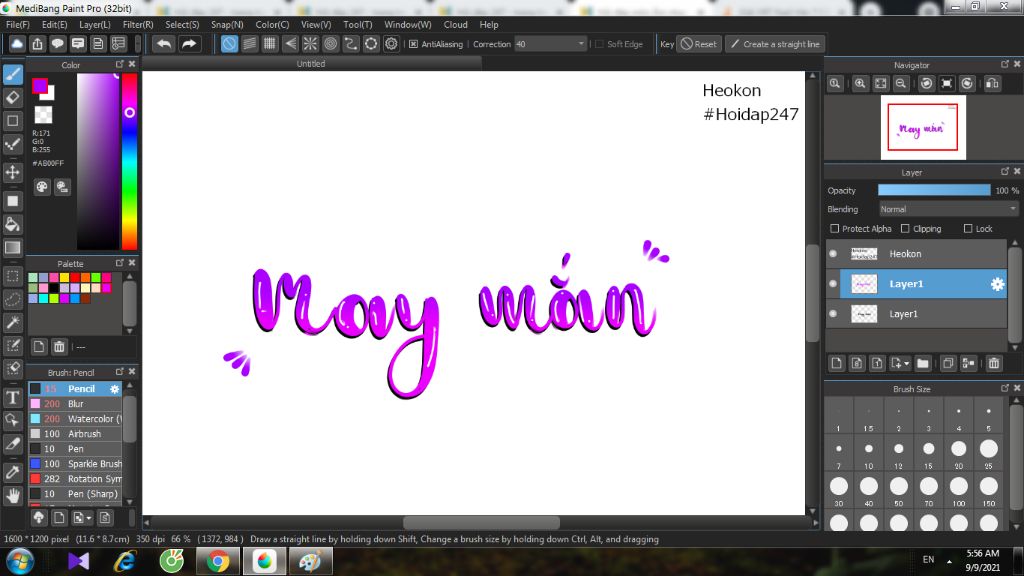Add a new layer folder

(x=923, y=363)
